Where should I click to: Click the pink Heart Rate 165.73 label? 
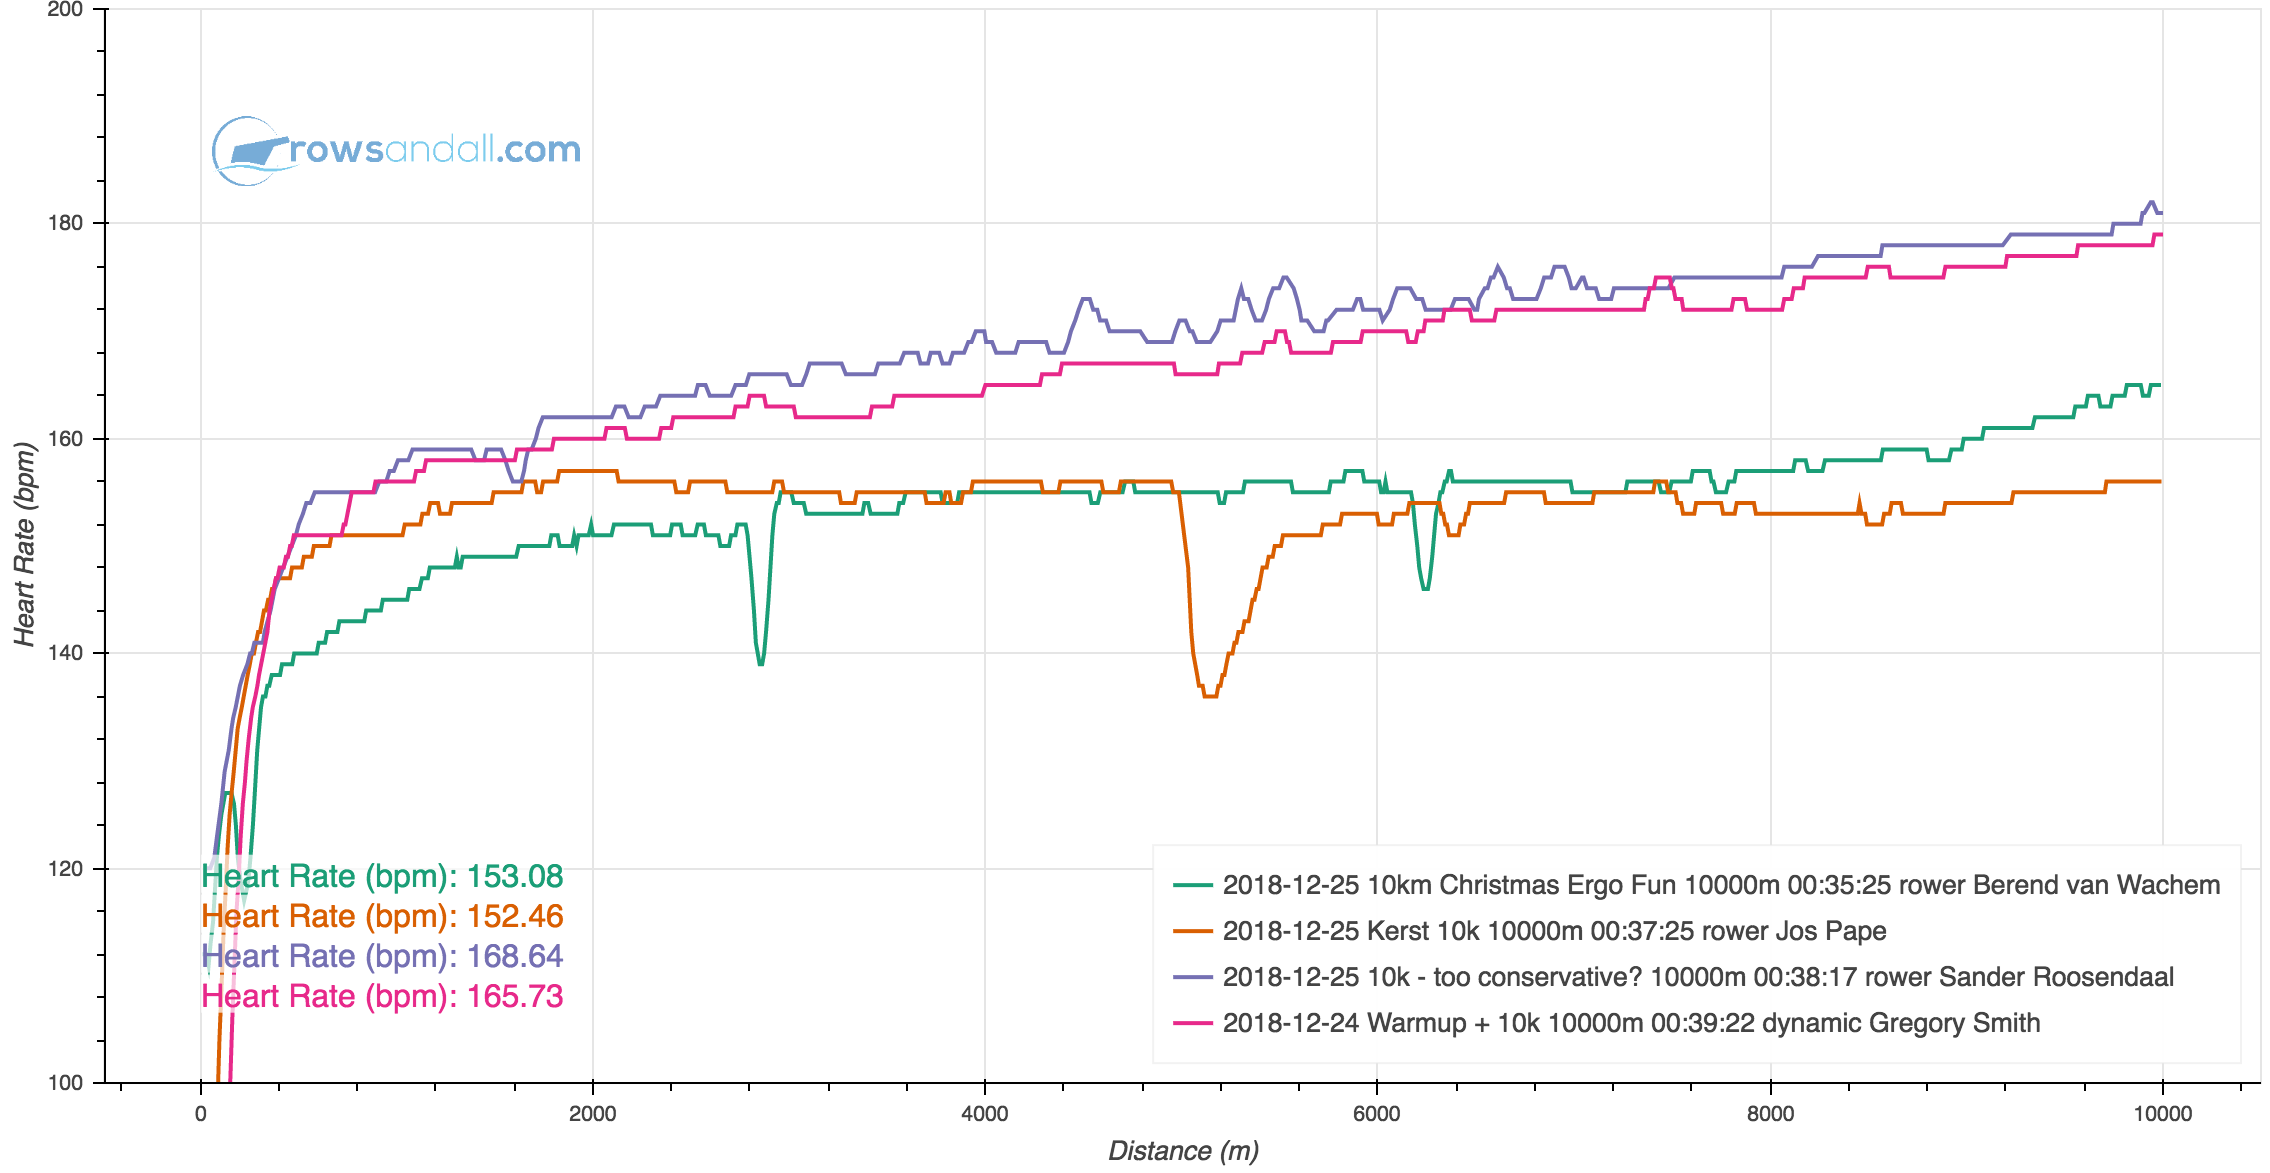coord(382,996)
